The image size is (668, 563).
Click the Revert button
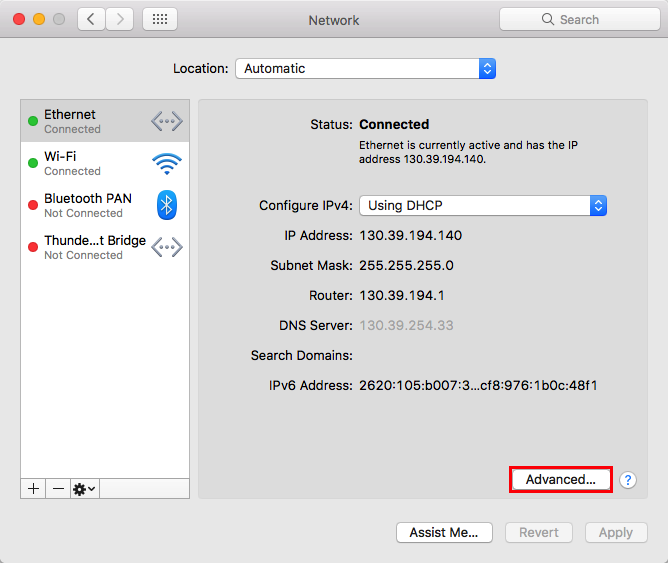tap(539, 532)
